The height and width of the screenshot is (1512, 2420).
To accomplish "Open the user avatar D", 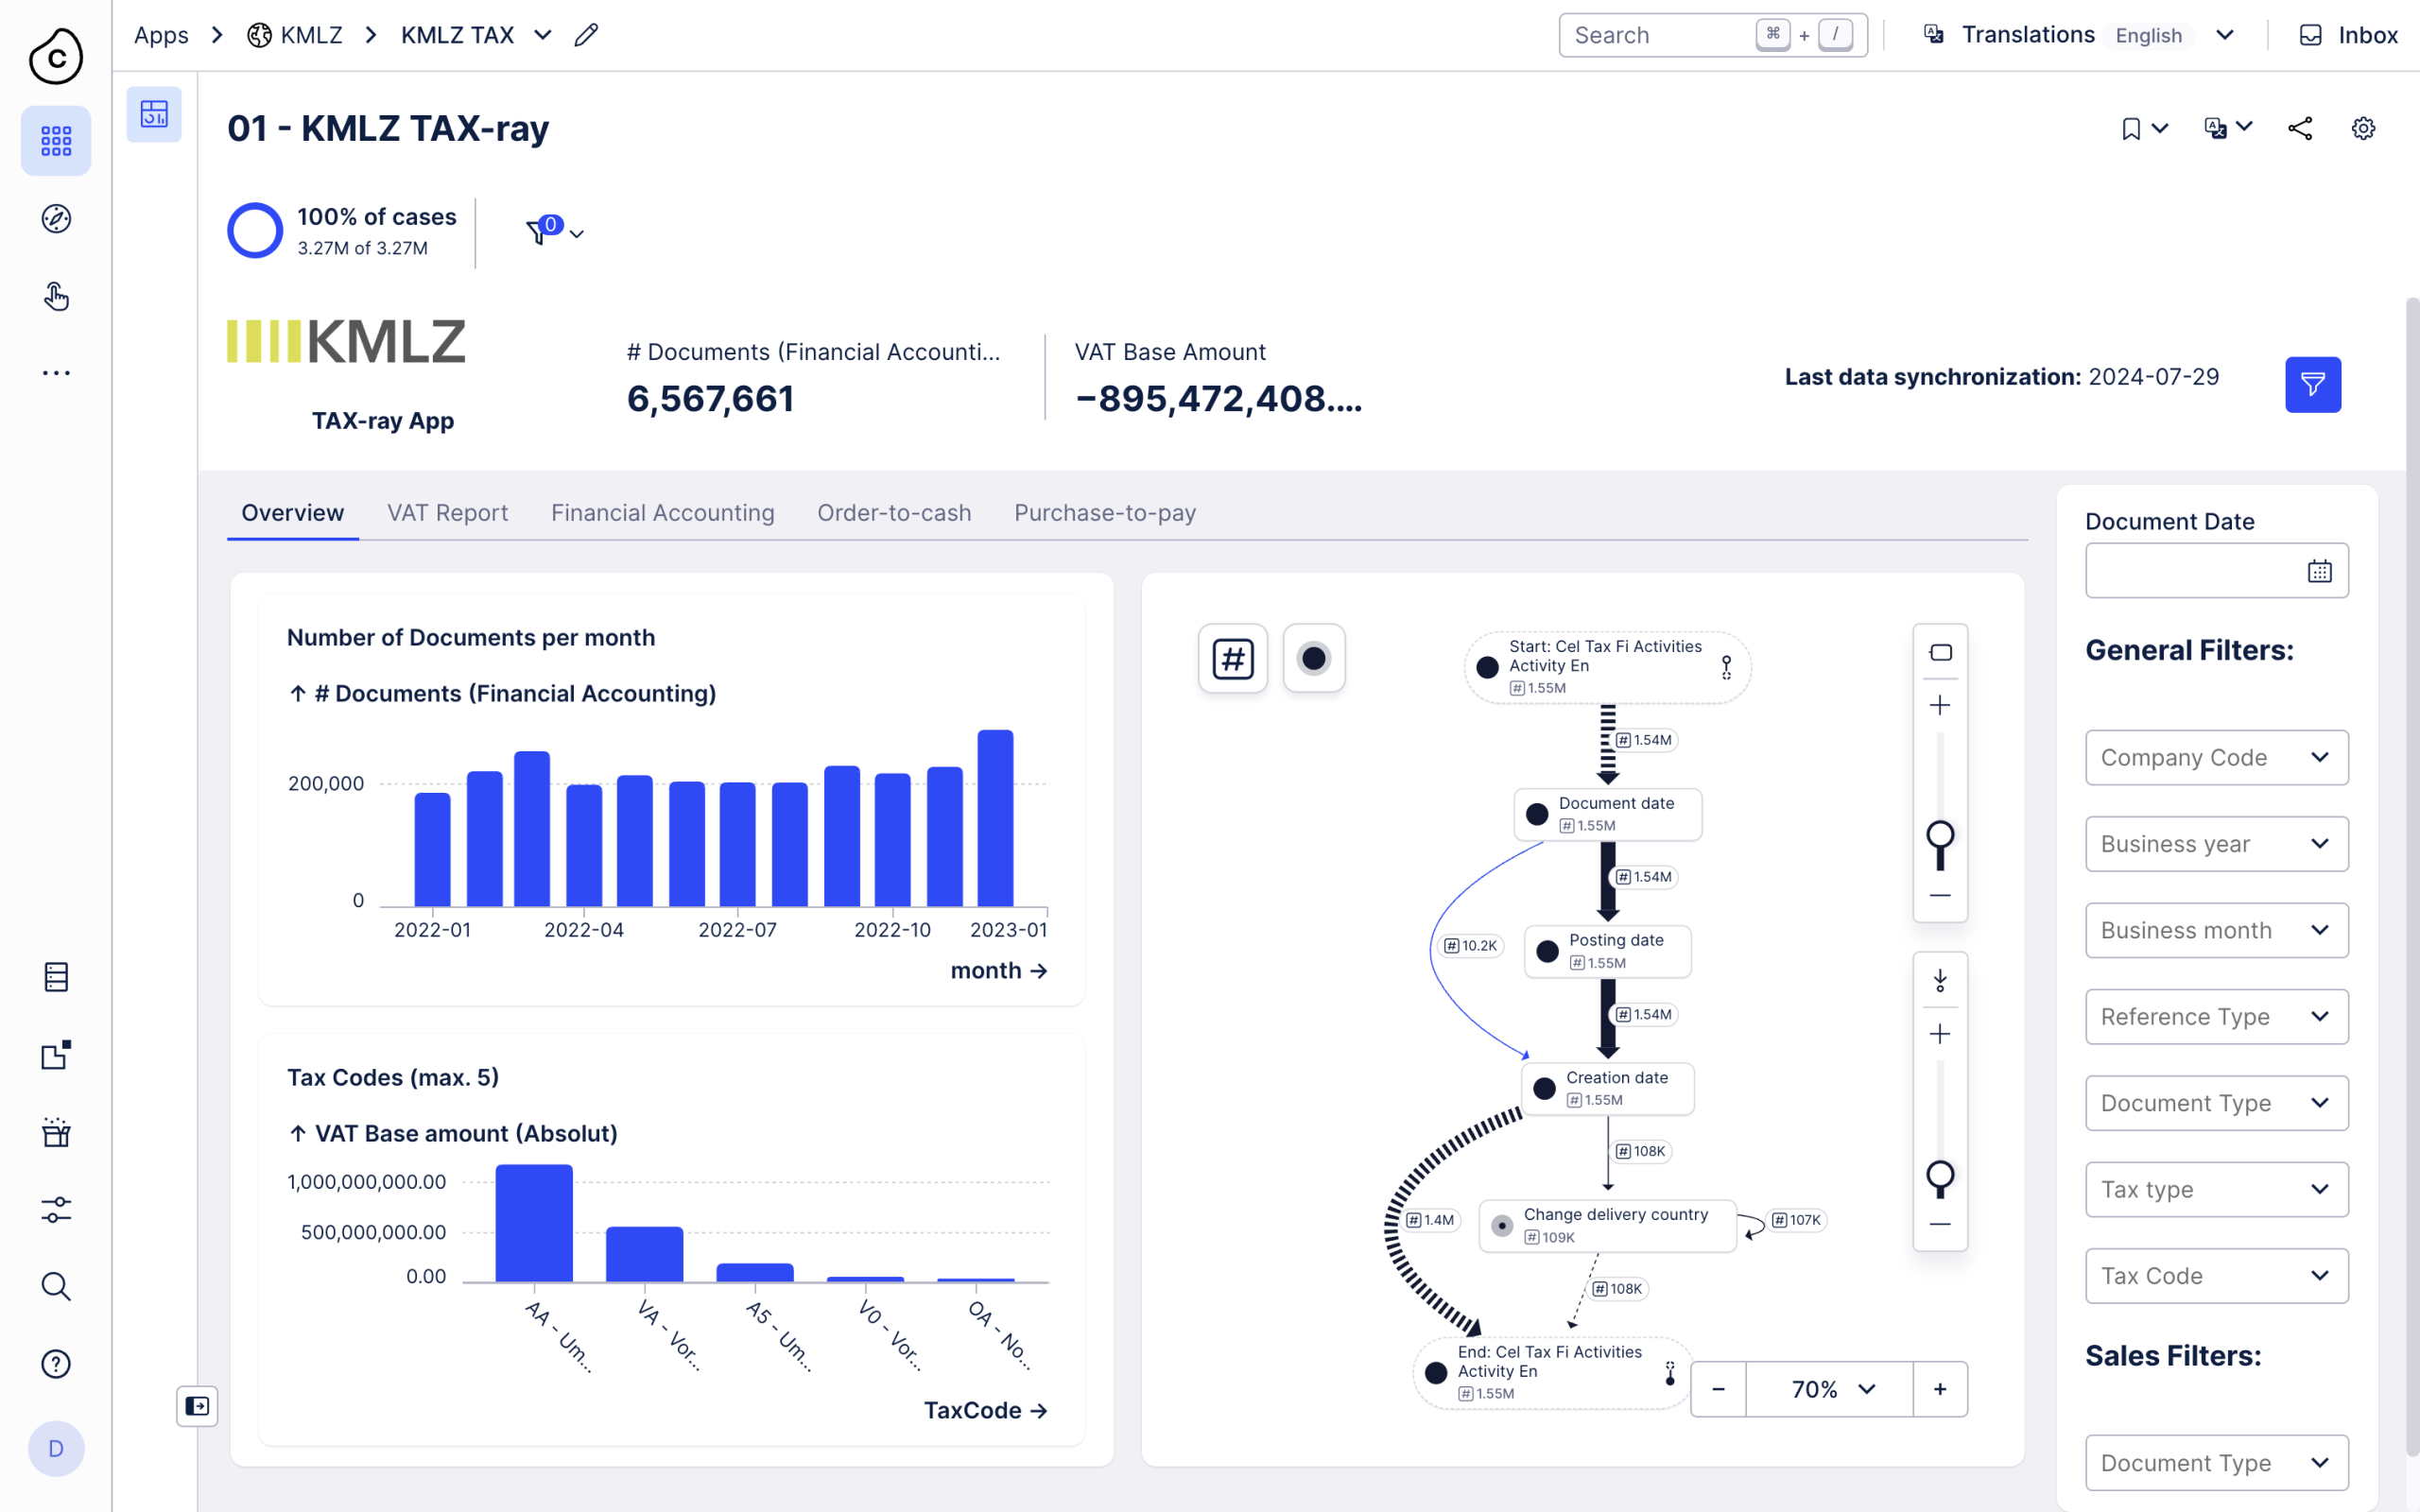I will click(x=56, y=1449).
